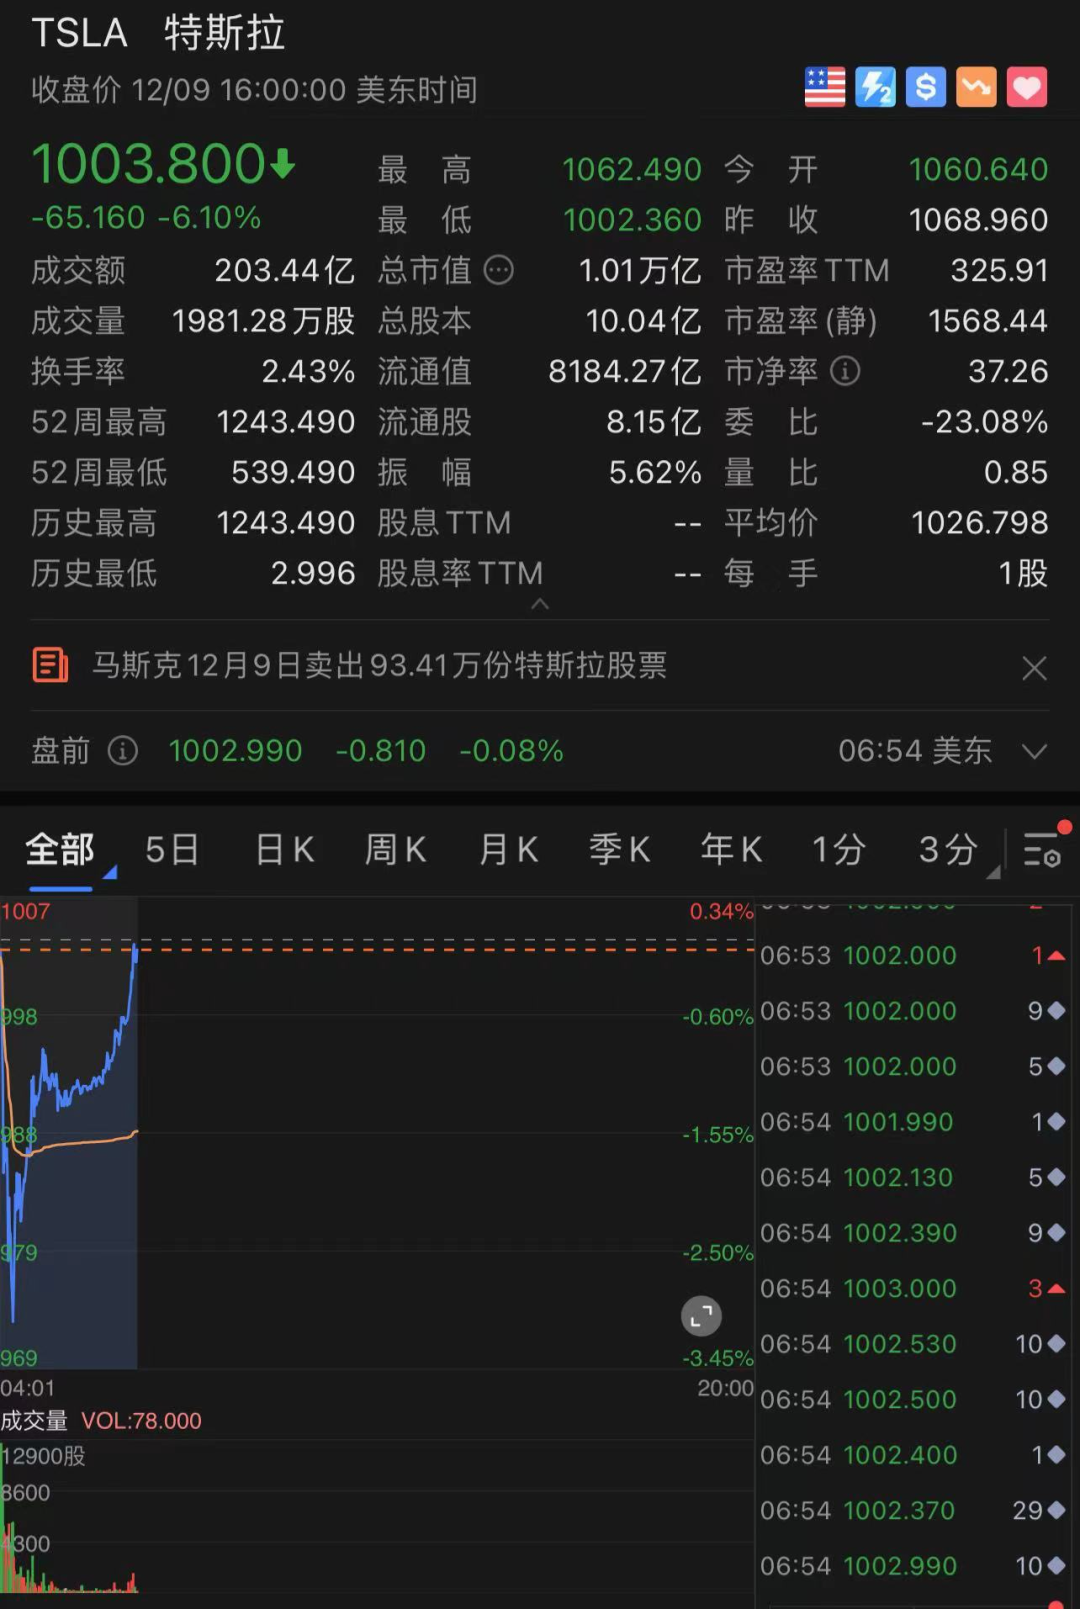Screen dimensions: 1080x1609
Task: Tap the low price 1002.360
Action: [x=632, y=220]
